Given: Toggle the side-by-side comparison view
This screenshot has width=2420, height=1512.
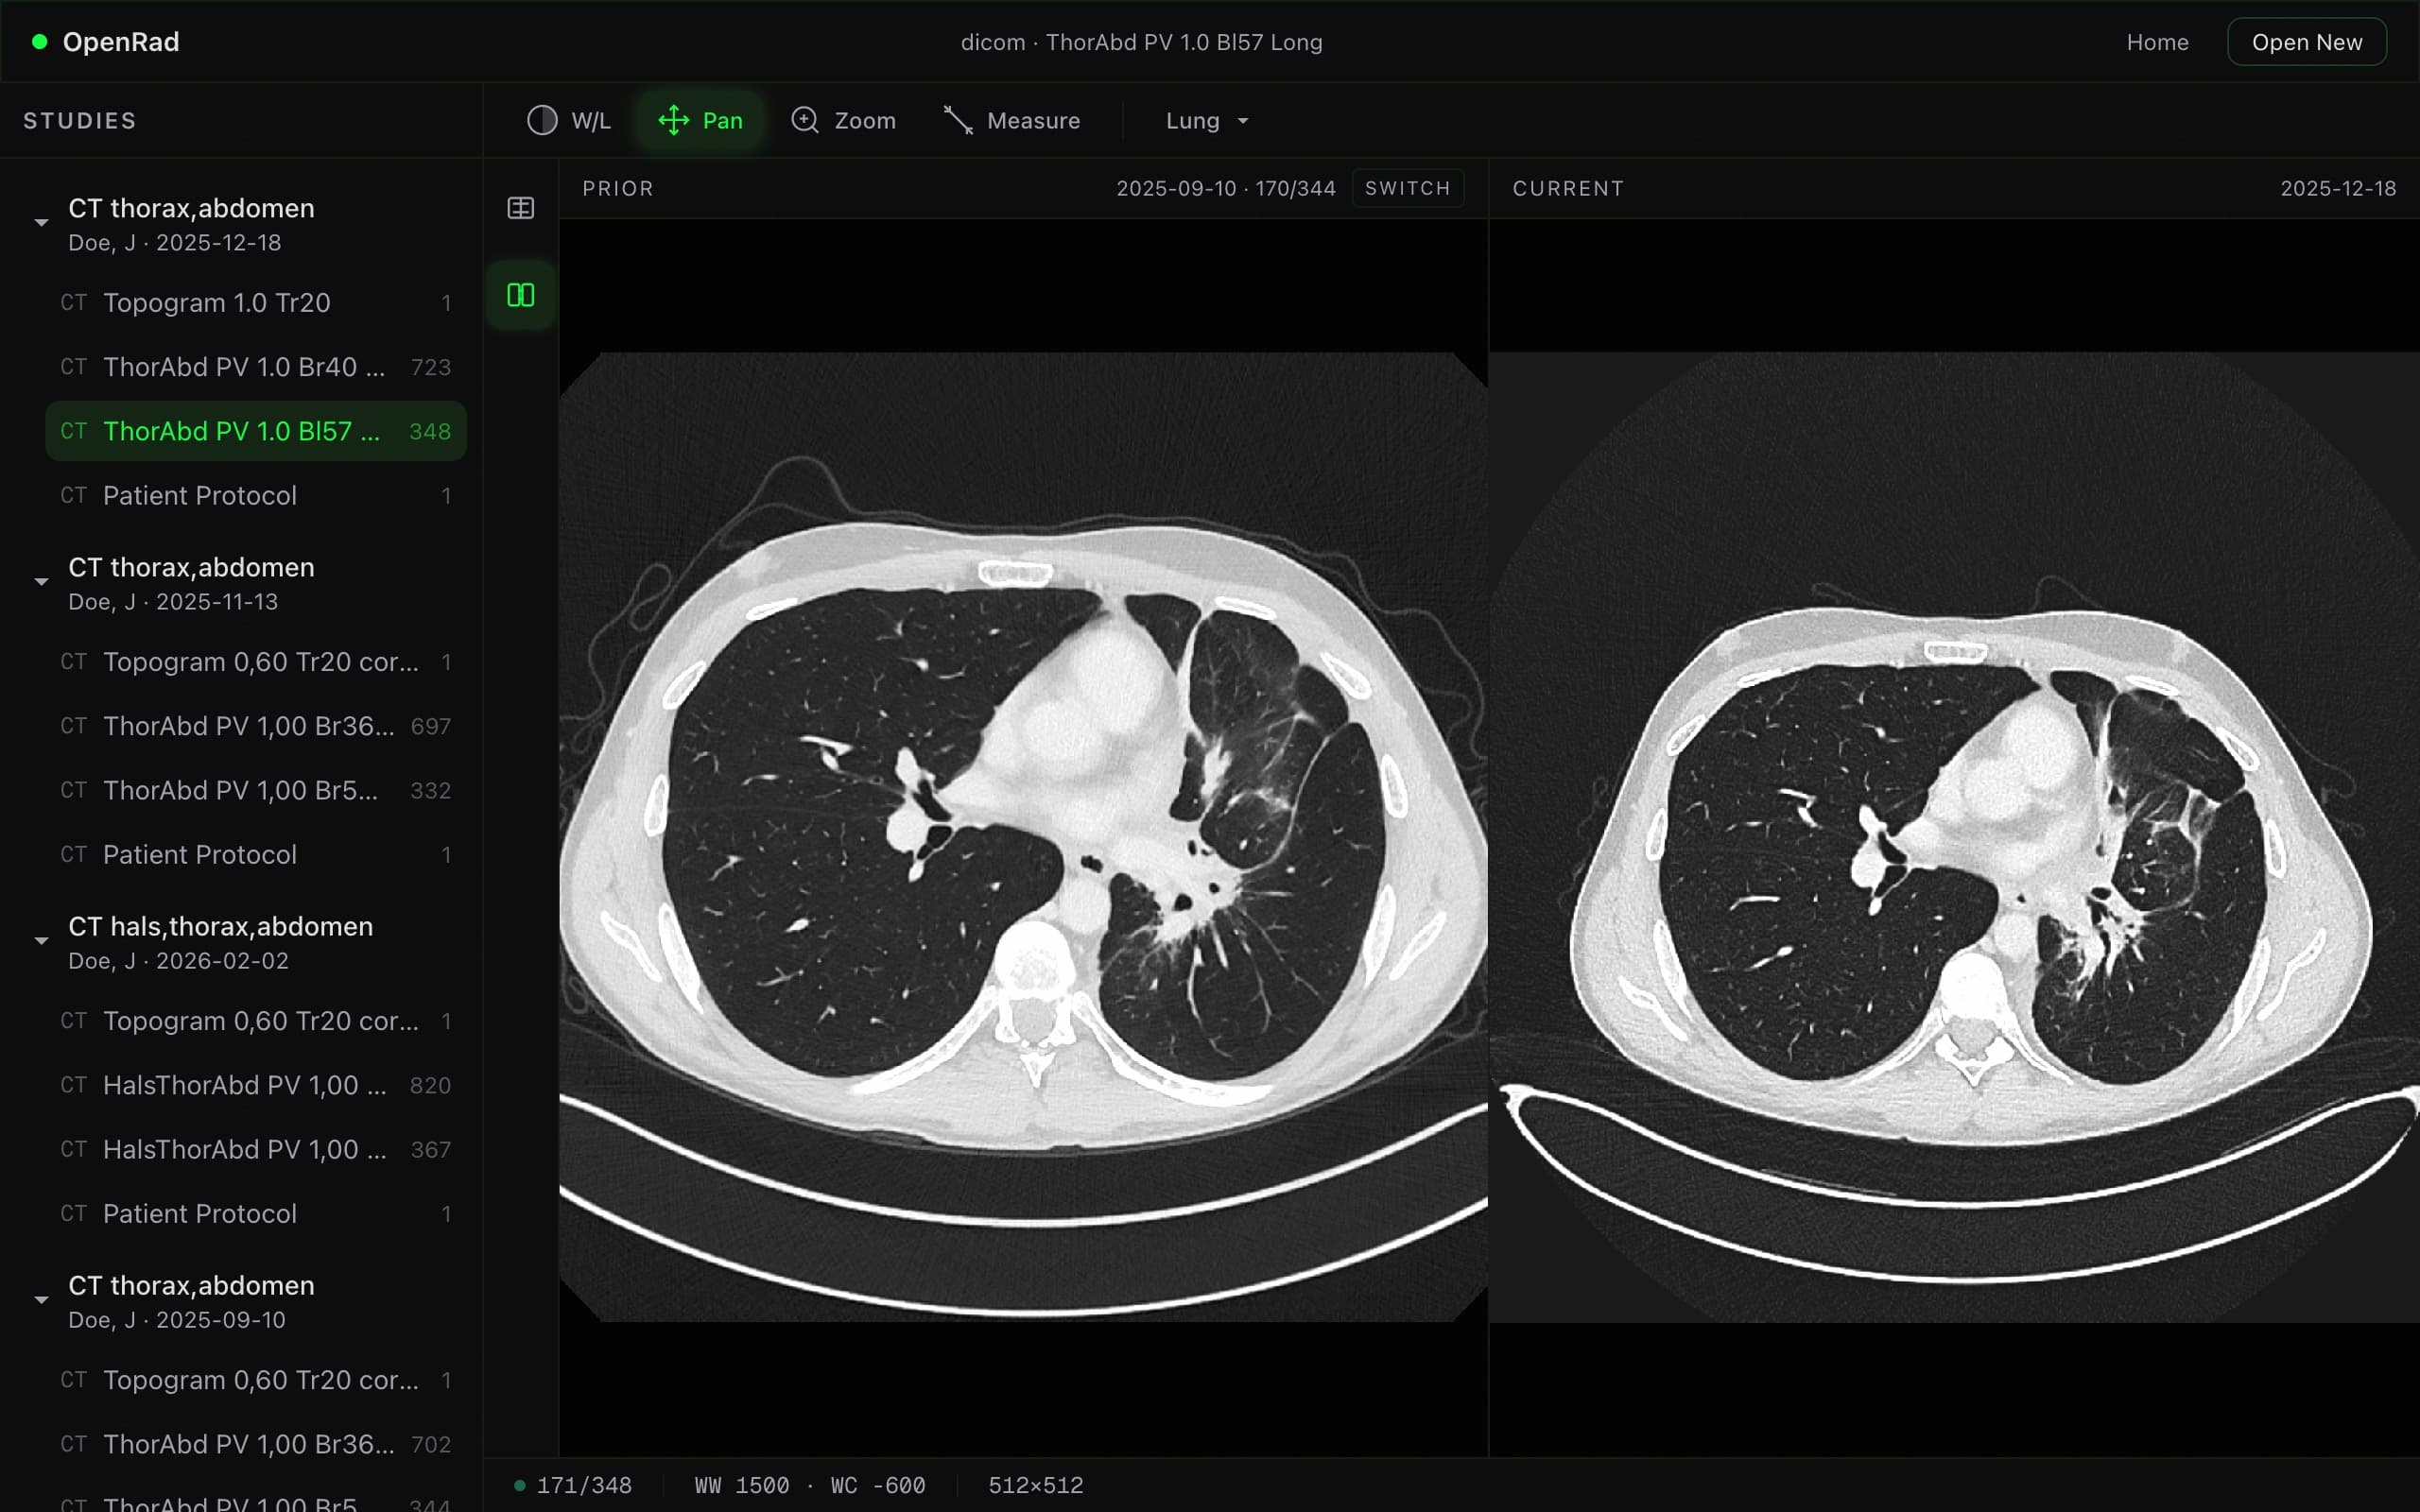Looking at the screenshot, I should tap(519, 293).
